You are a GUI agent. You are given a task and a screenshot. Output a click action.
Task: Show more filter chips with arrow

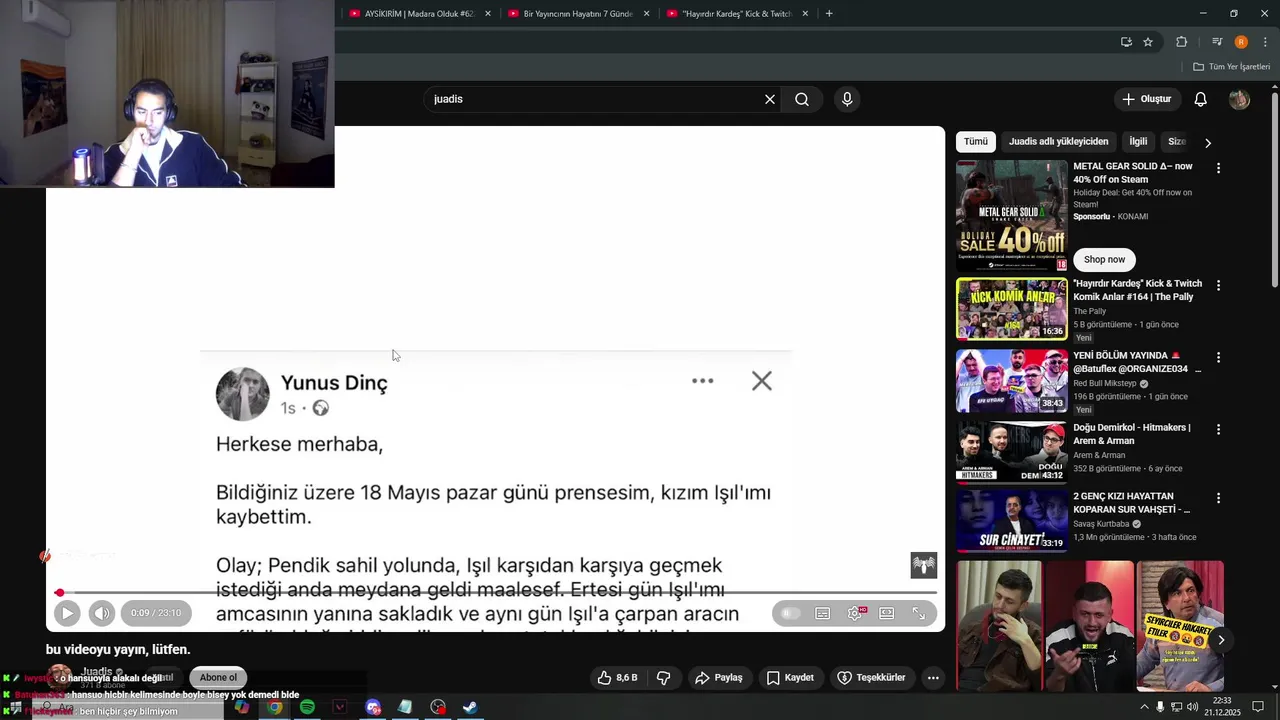(1208, 143)
